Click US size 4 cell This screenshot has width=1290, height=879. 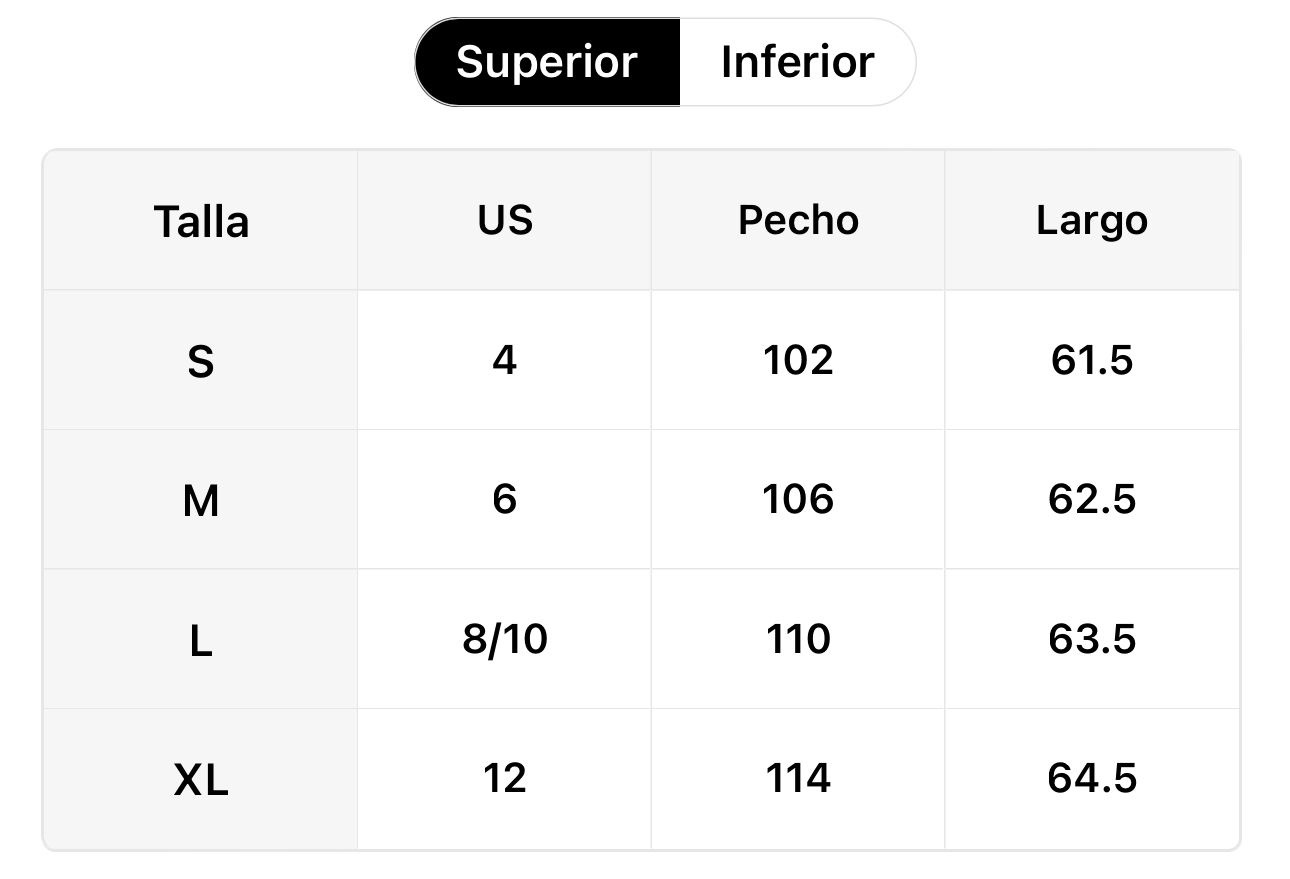tap(505, 361)
